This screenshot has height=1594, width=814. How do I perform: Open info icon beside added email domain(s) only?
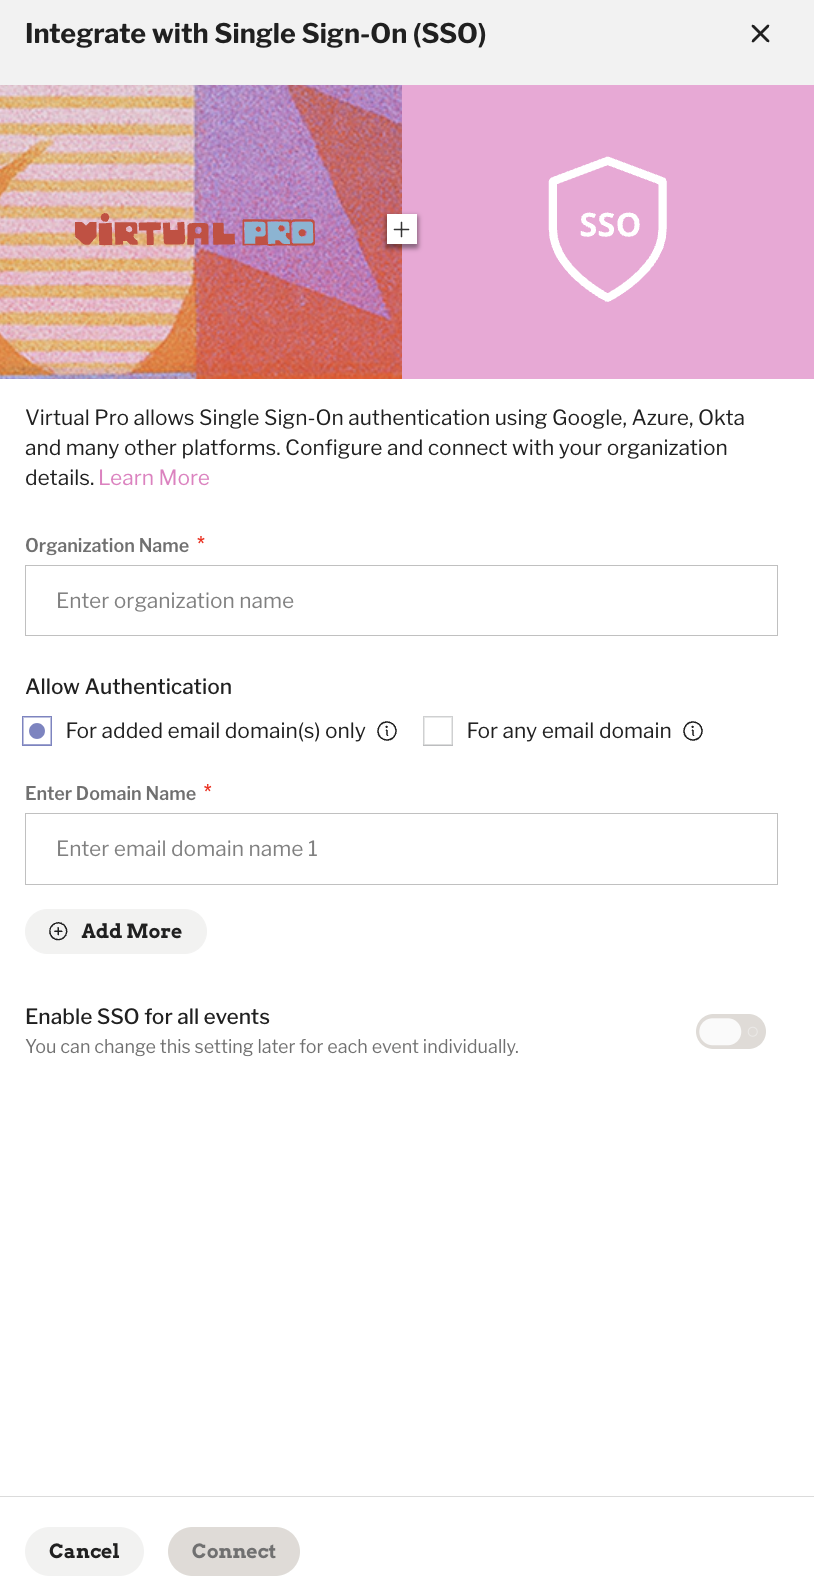[x=387, y=731]
